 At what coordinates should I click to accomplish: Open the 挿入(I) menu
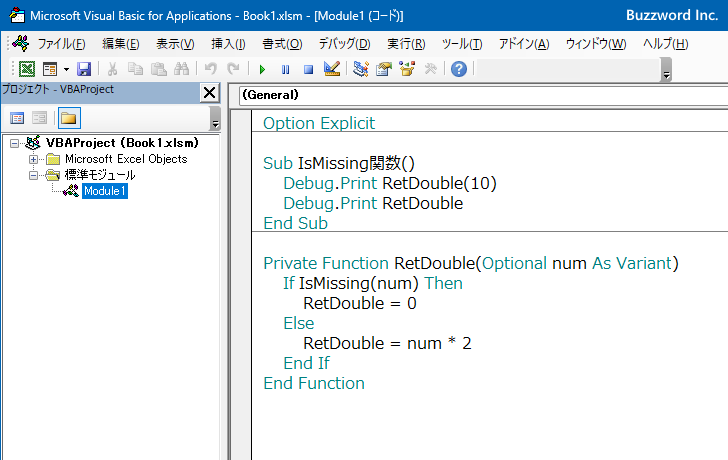tap(228, 44)
